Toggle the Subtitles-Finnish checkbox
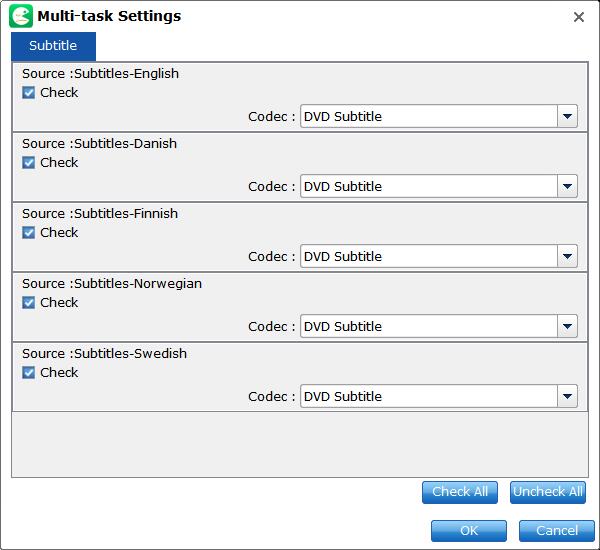Viewport: 600px width, 550px height. (x=28, y=232)
